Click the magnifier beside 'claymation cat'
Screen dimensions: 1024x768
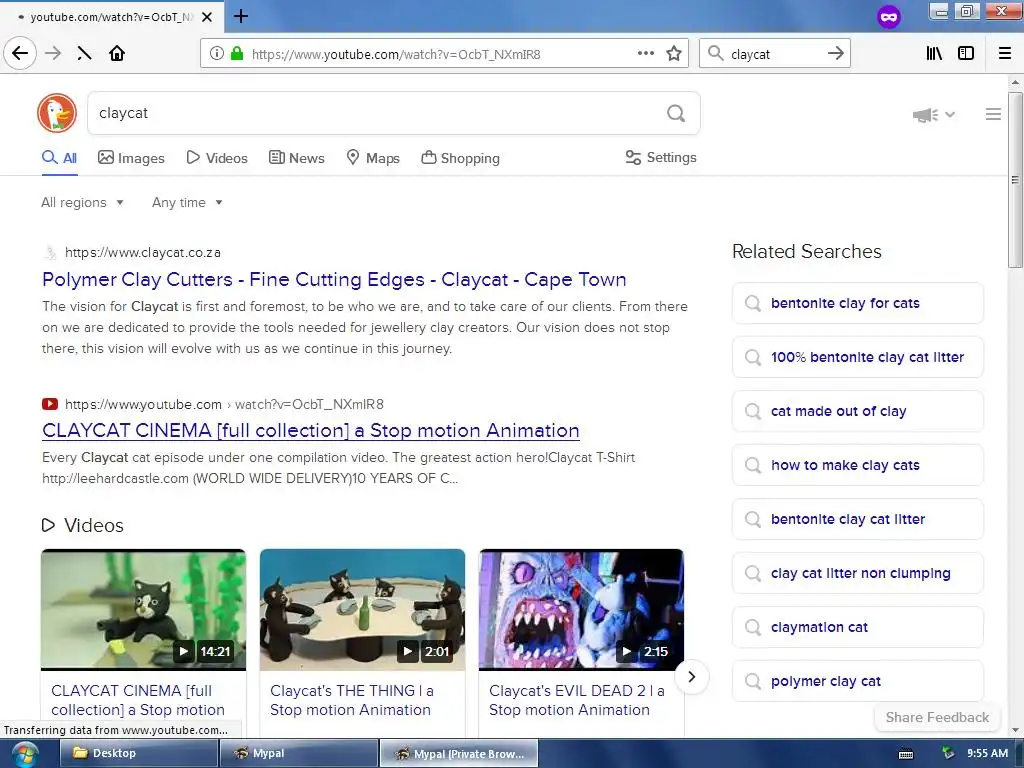(753, 628)
